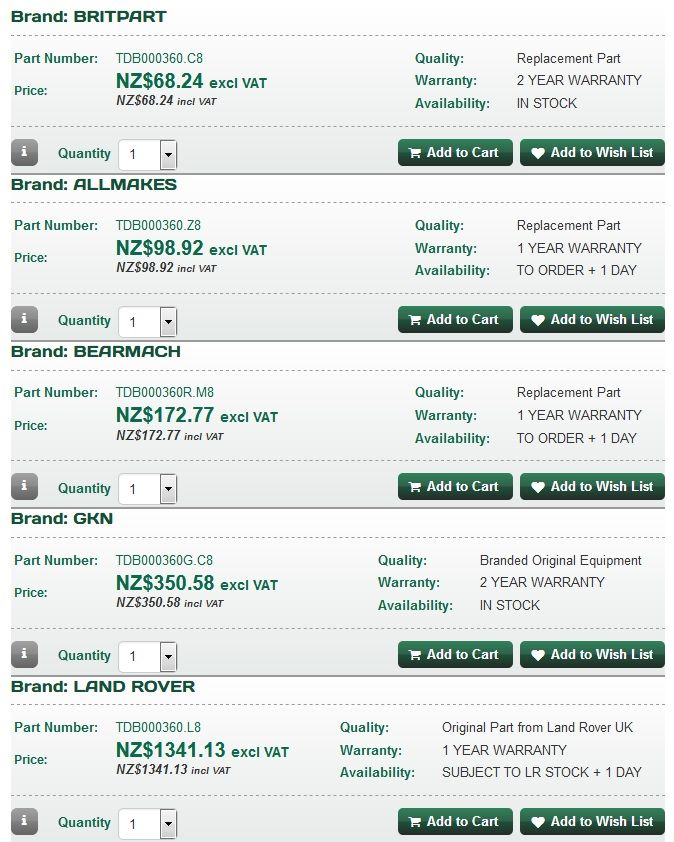Add GKN part to Wish List
Viewport: 674px width, 842px height.
pyautogui.click(x=592, y=655)
